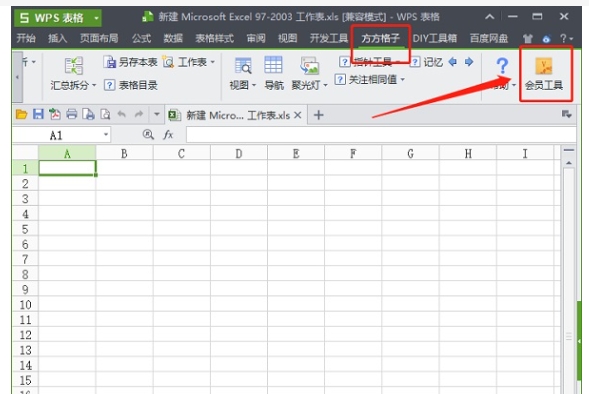The height and width of the screenshot is (394, 589).
Task: Click the Name Box showing A1
Action: [56, 135]
